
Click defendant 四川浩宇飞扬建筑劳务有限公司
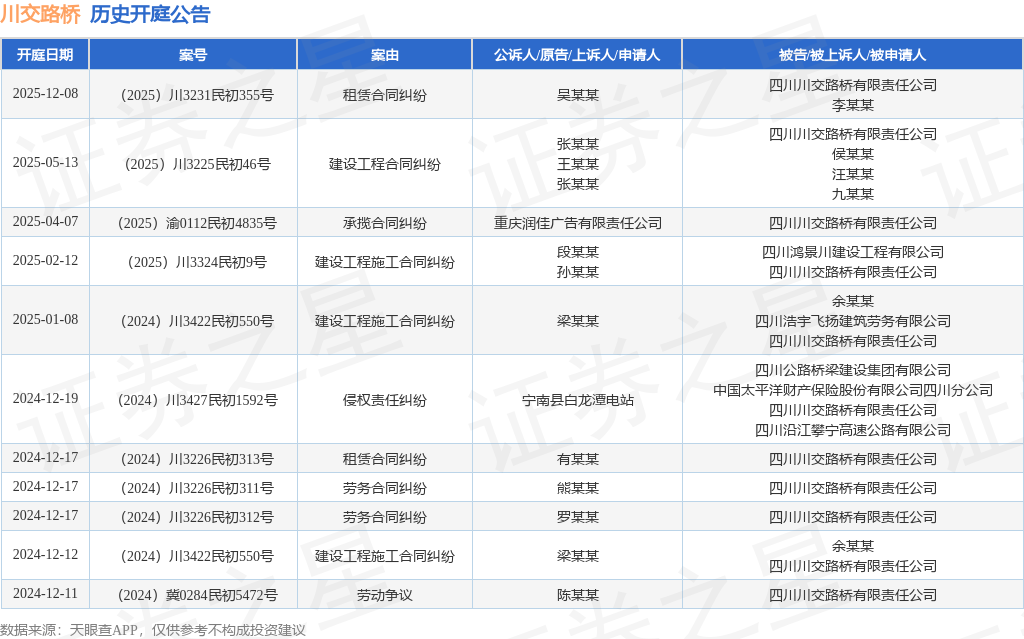point(852,321)
